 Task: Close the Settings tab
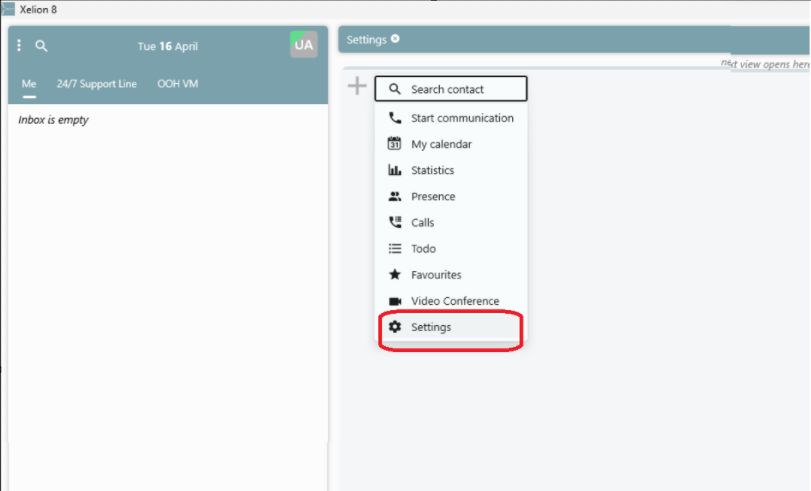coord(395,39)
